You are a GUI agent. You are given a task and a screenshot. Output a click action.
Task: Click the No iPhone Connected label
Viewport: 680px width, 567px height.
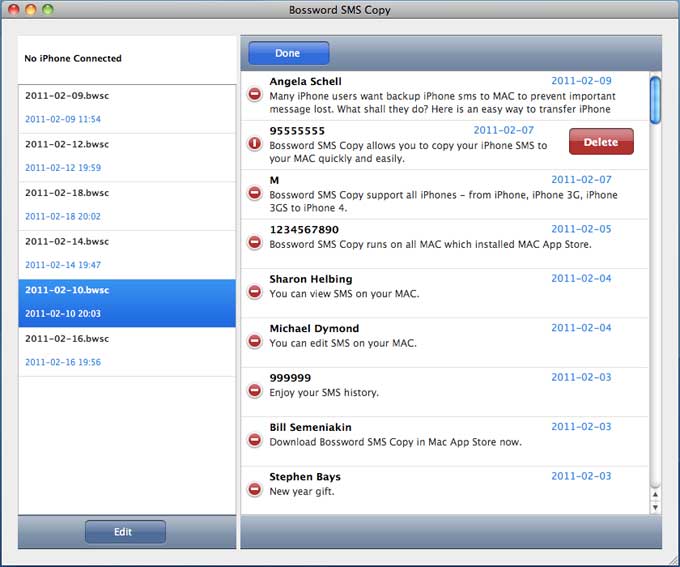click(x=73, y=58)
